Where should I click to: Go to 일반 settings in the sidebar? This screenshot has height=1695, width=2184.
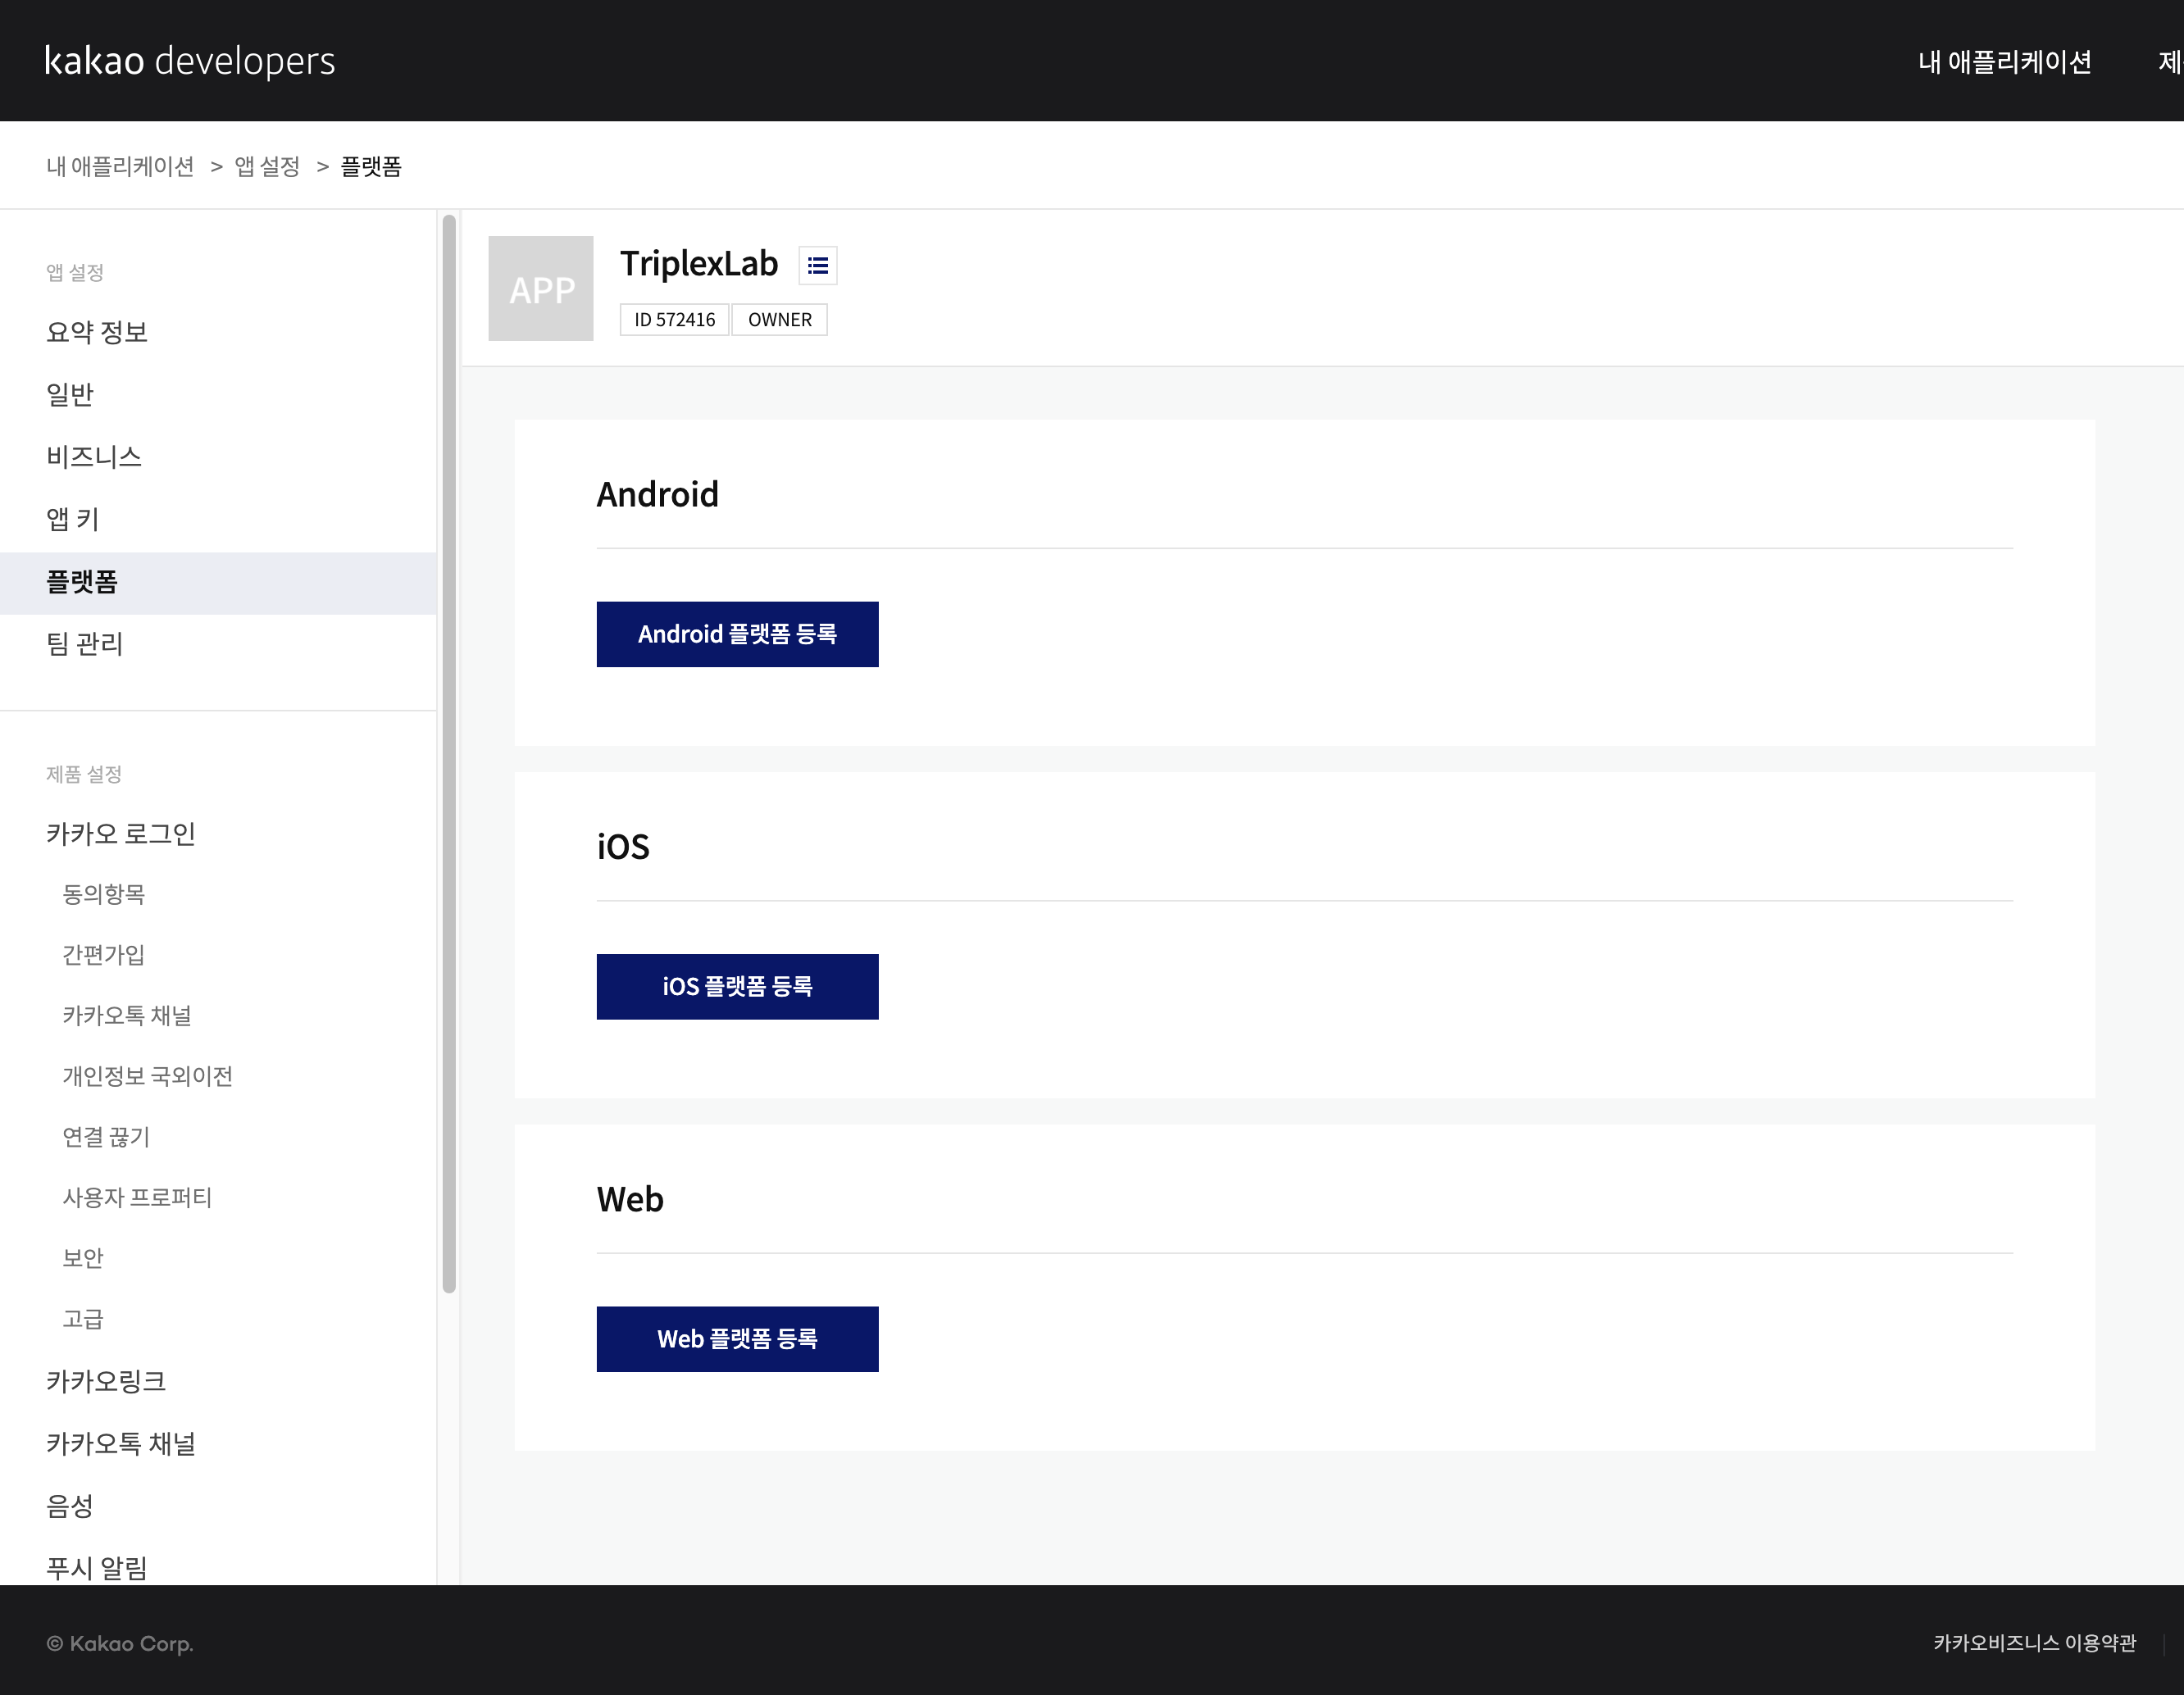click(x=70, y=394)
